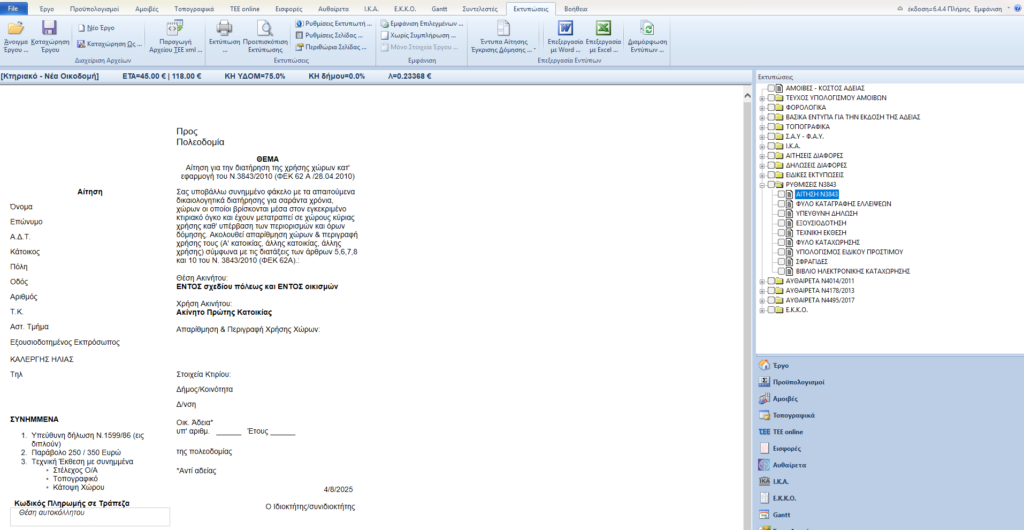This screenshot has height=530, width=1024.
Task: Click the Εκτύπωση printer icon
Action: pyautogui.click(x=225, y=32)
